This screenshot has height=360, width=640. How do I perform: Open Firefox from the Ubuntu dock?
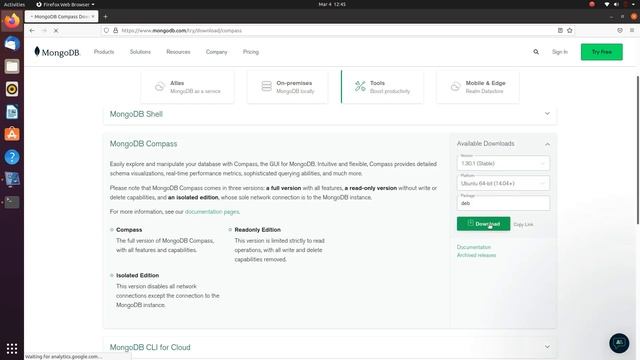coord(12,20)
